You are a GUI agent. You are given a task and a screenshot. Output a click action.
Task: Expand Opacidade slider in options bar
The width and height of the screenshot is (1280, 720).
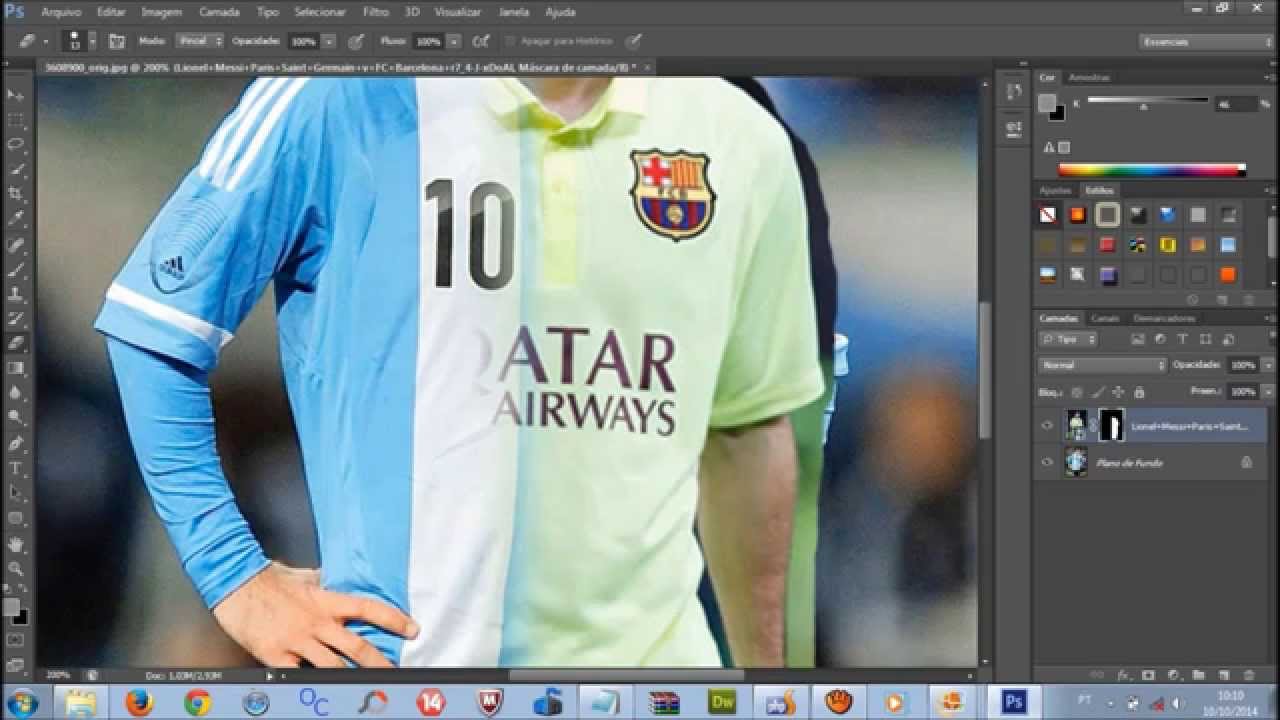point(328,42)
